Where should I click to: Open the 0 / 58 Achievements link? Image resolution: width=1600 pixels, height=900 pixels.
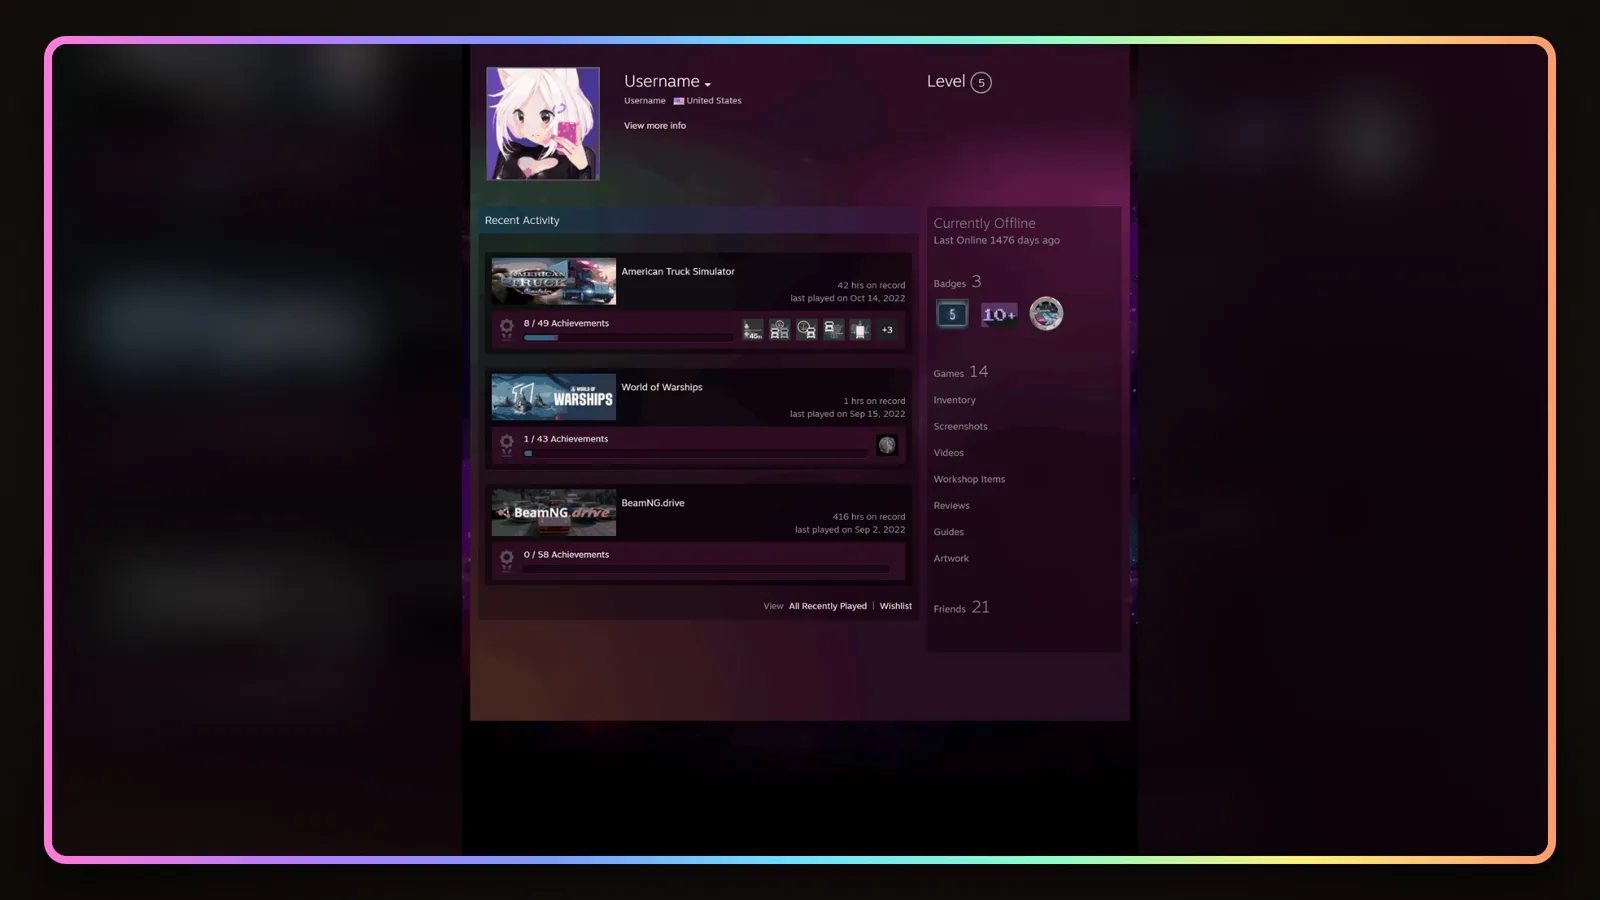coord(566,554)
